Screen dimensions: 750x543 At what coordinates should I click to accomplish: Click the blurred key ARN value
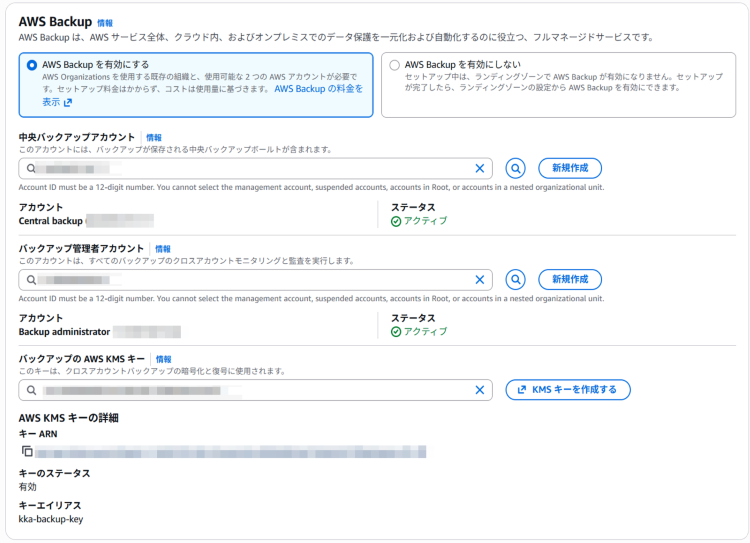tap(231, 452)
